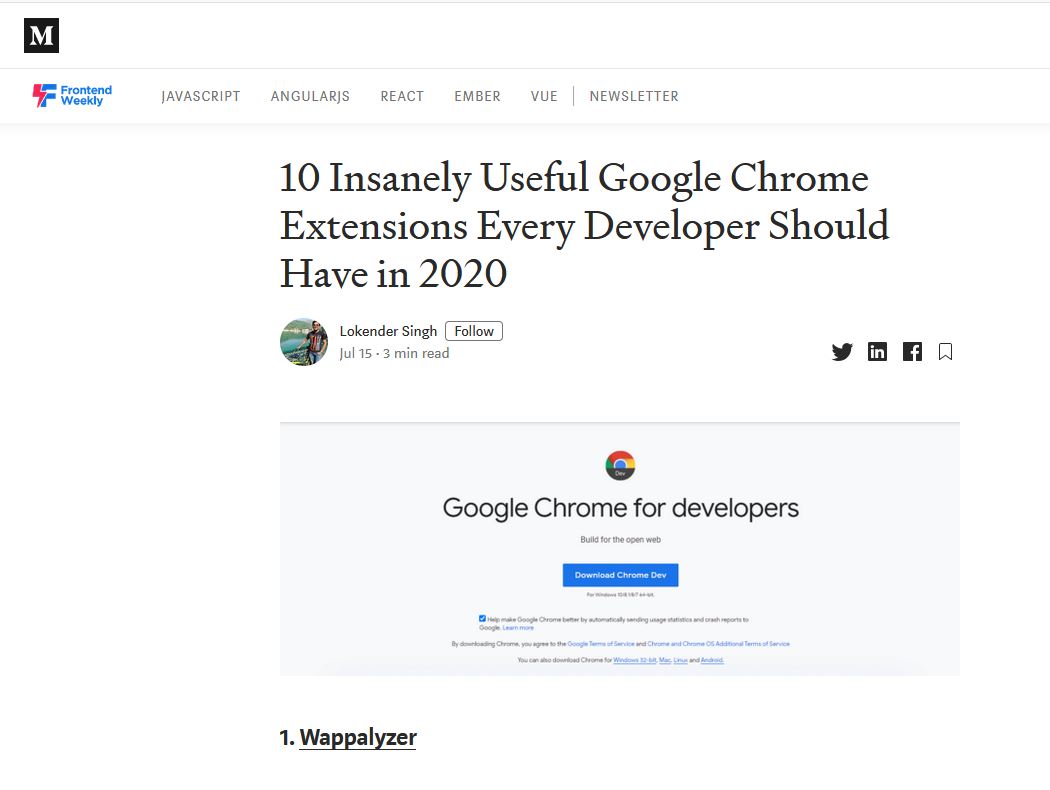
Task: Click the 'Jul 15 · 3 min read' text
Action: pos(394,353)
